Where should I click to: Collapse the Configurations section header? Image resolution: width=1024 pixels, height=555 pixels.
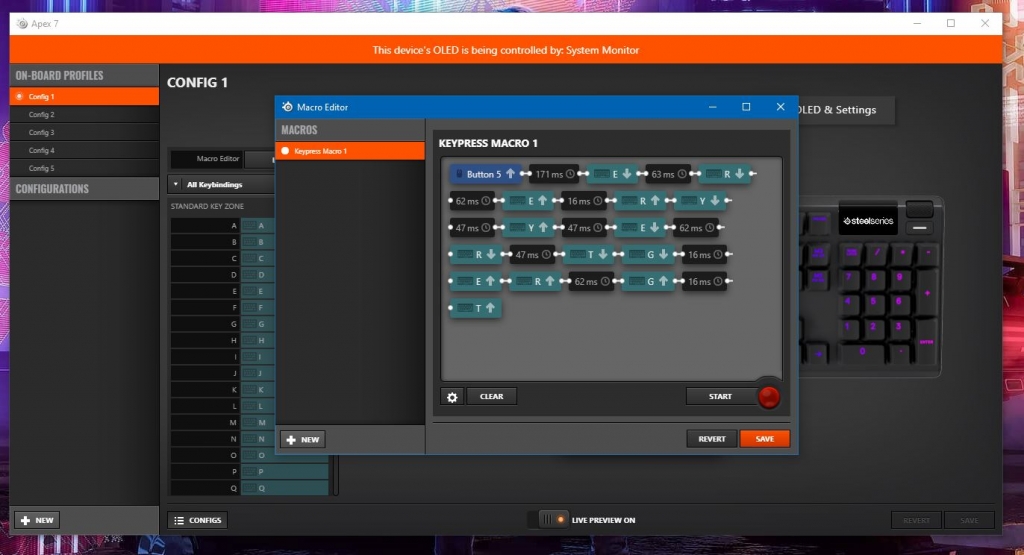[84, 189]
